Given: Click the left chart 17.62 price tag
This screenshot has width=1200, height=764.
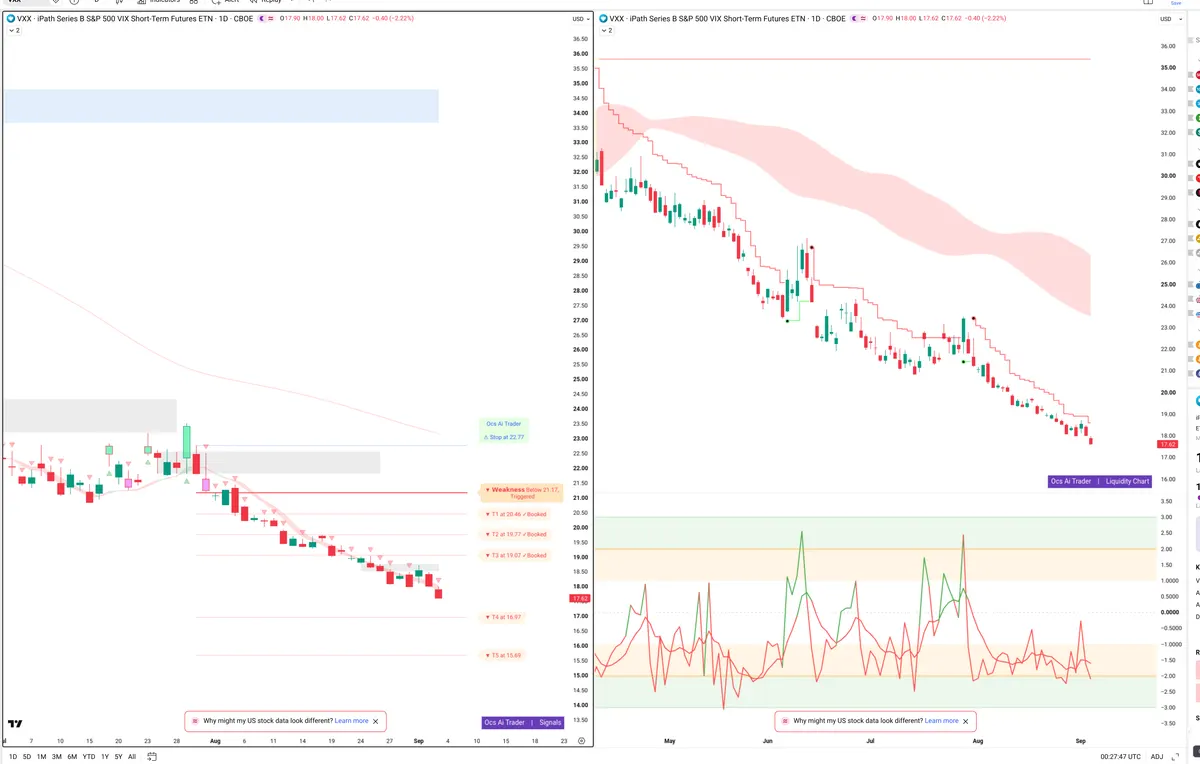Looking at the screenshot, I should coord(579,598).
